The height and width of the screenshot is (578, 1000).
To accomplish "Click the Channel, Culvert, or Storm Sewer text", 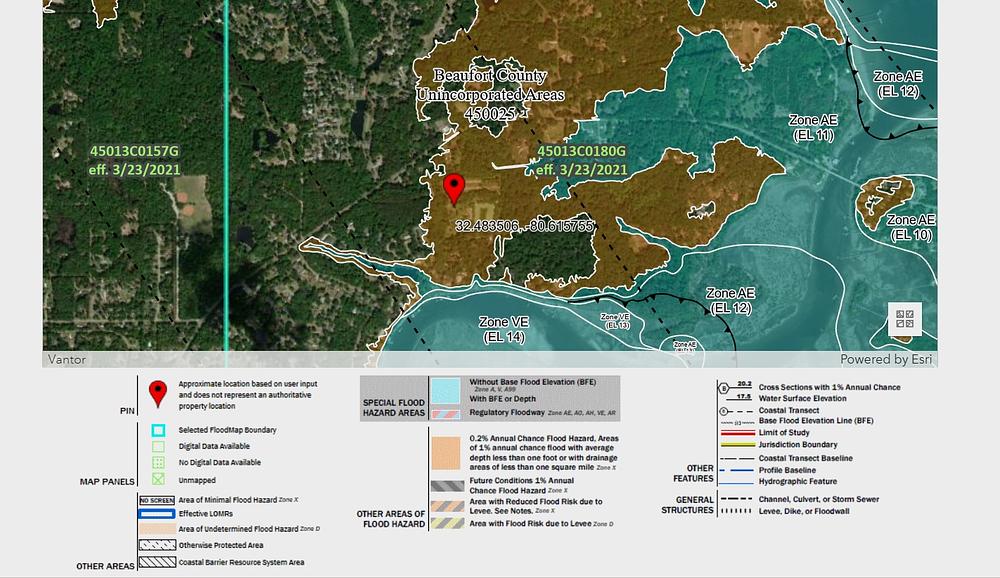I will point(819,500).
